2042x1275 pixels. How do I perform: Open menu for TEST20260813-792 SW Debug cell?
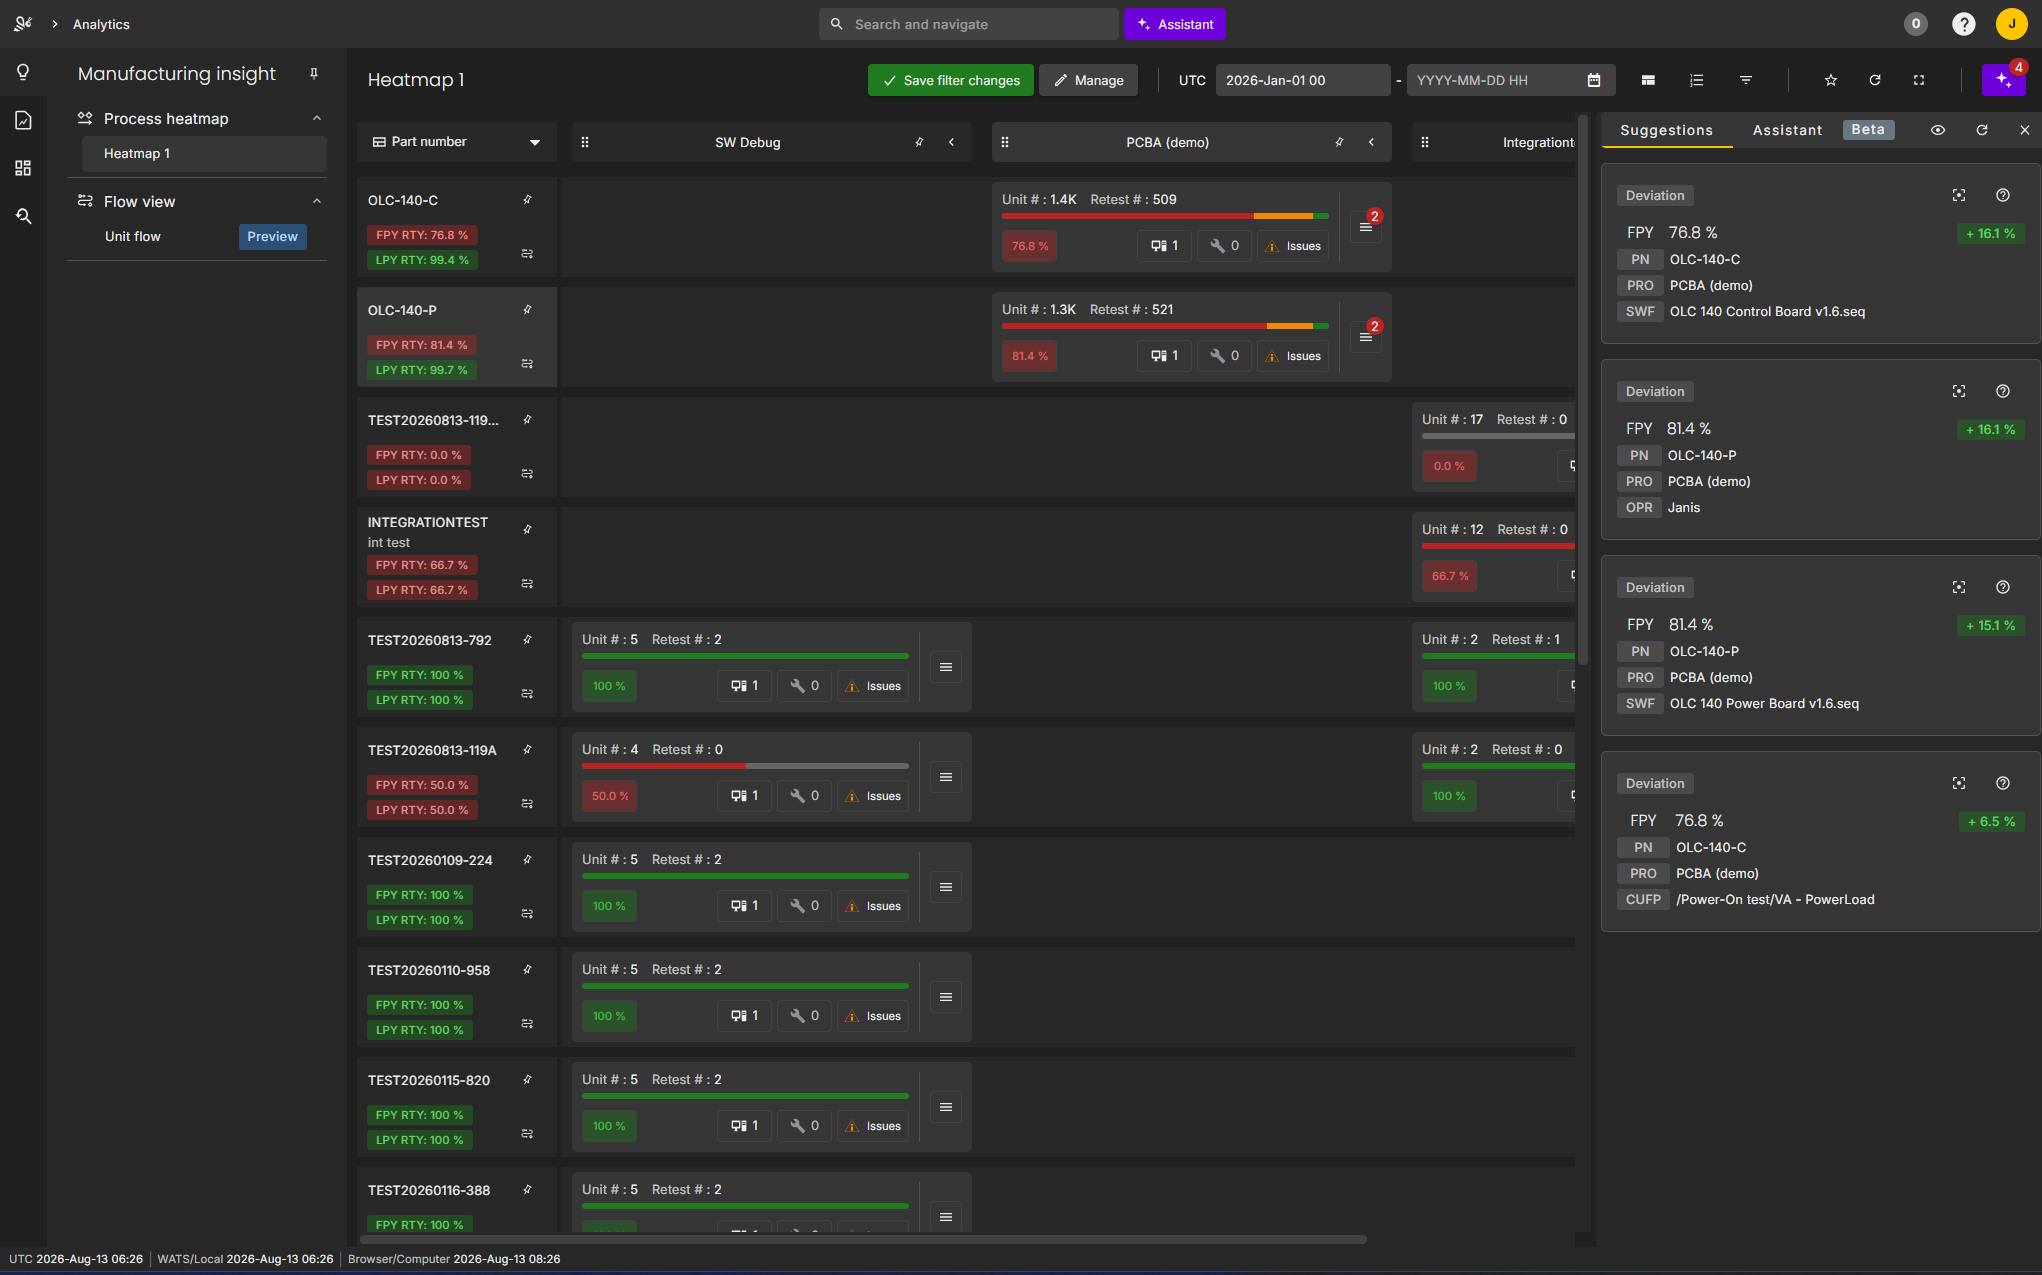coord(946,667)
